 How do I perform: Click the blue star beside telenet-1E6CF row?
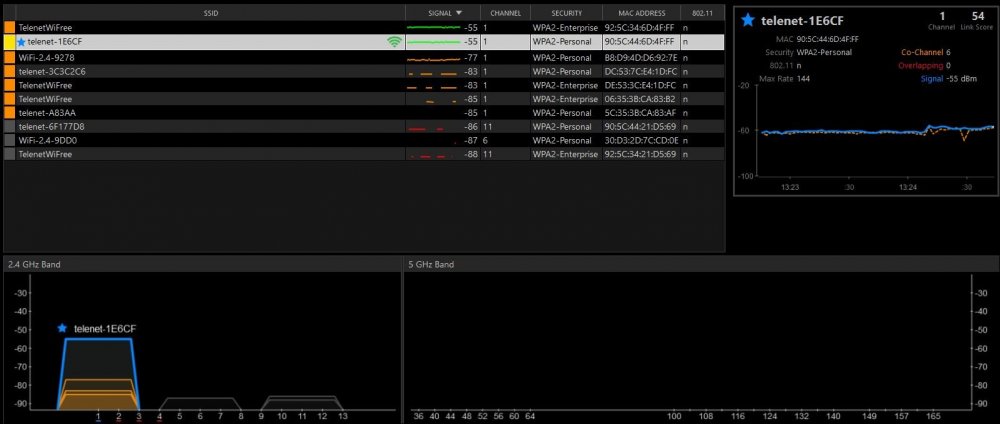click(21, 42)
